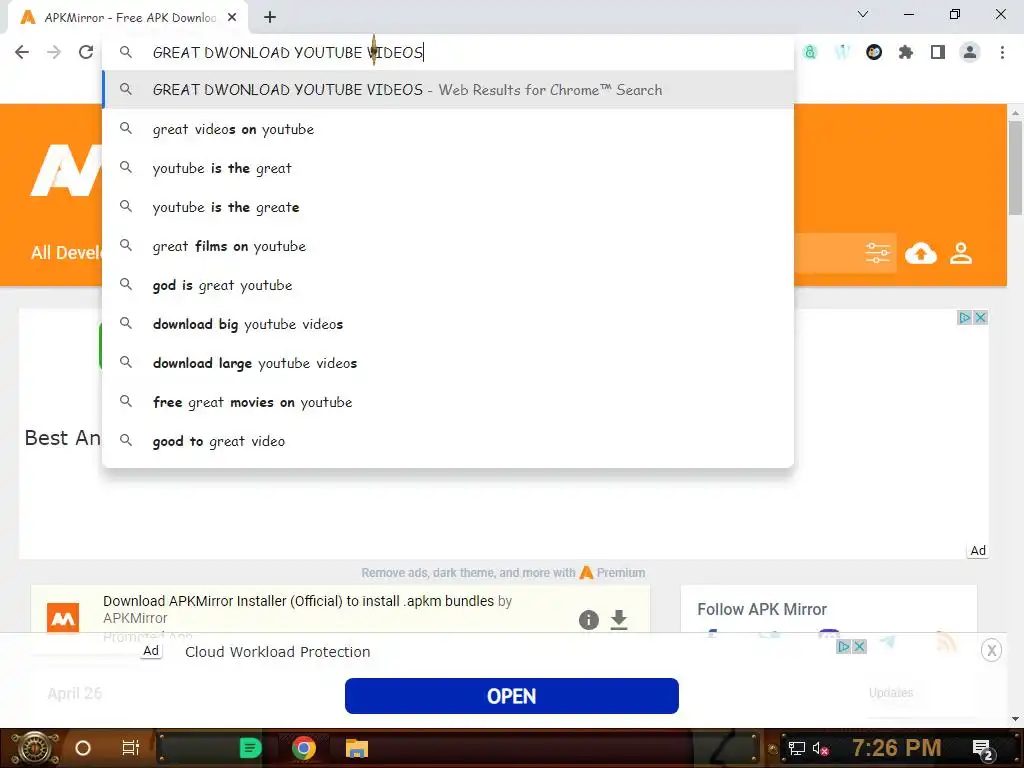Select suggestion 'god is great youtube'
Viewport: 1024px width, 768px height.
pos(448,285)
